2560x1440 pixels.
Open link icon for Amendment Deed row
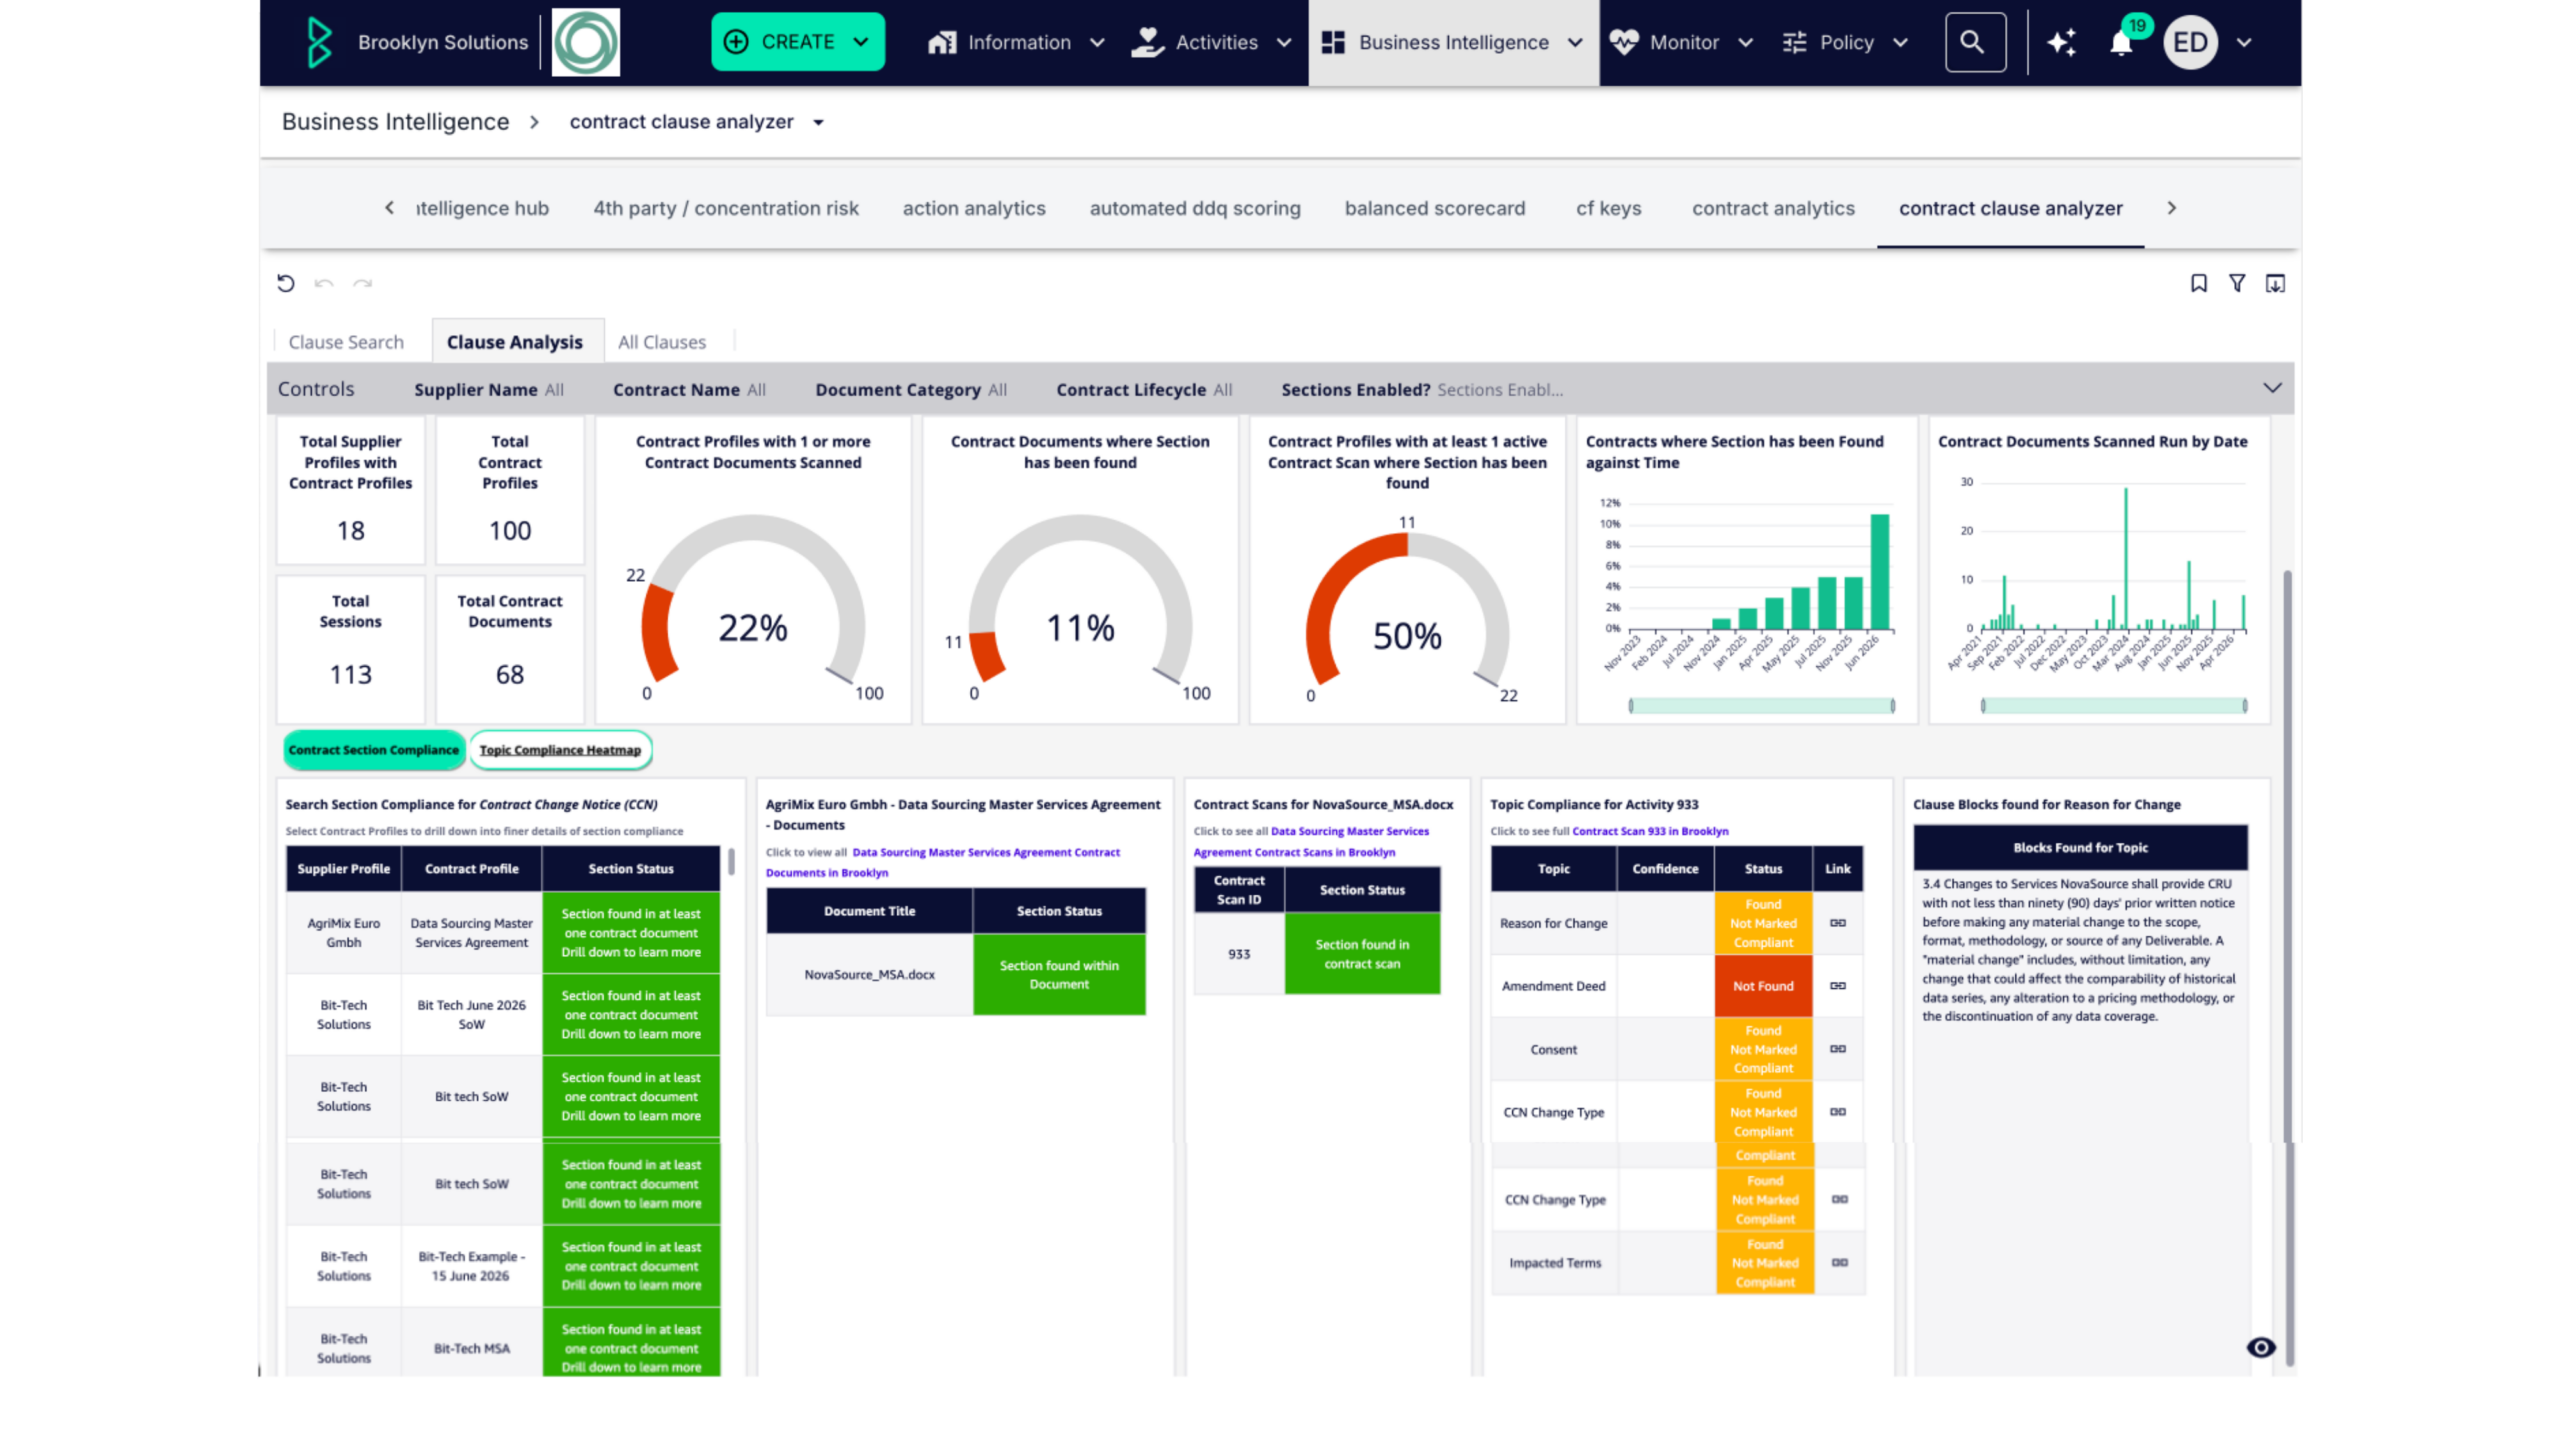pyautogui.click(x=1837, y=986)
